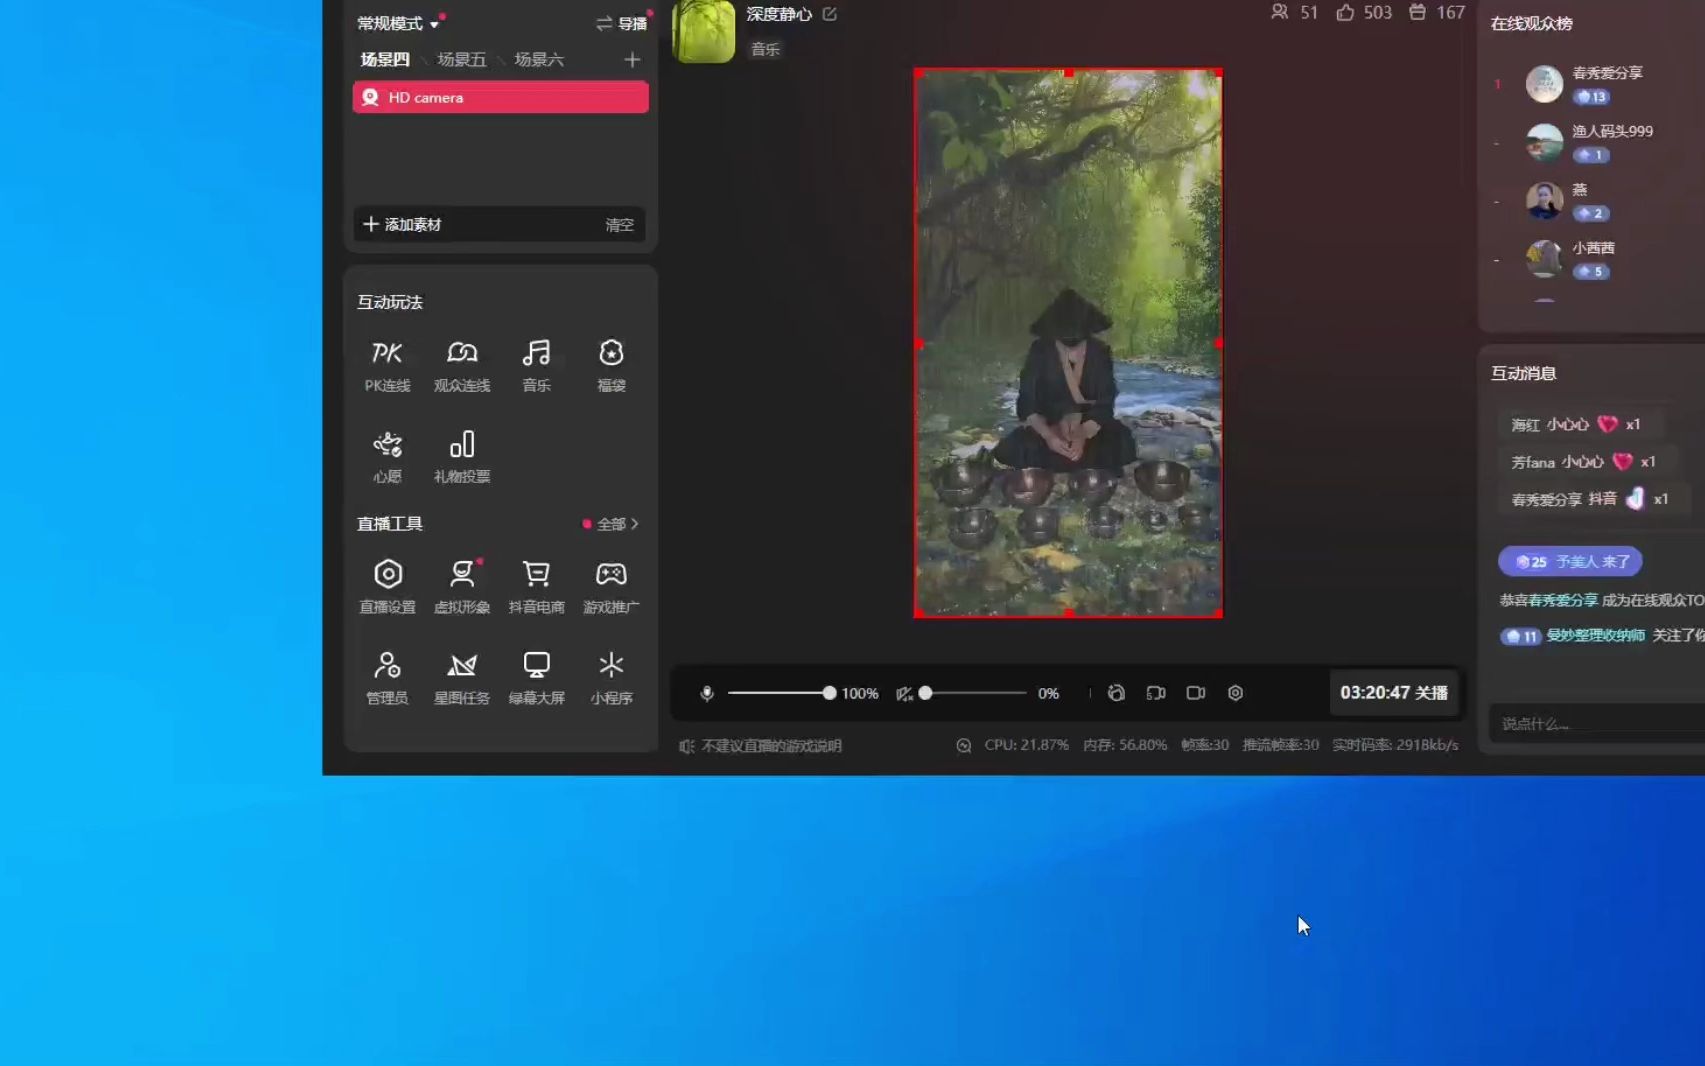Click 不建议直播的游戏说明 link
Image resolution: width=1705 pixels, height=1066 pixels.
click(771, 746)
